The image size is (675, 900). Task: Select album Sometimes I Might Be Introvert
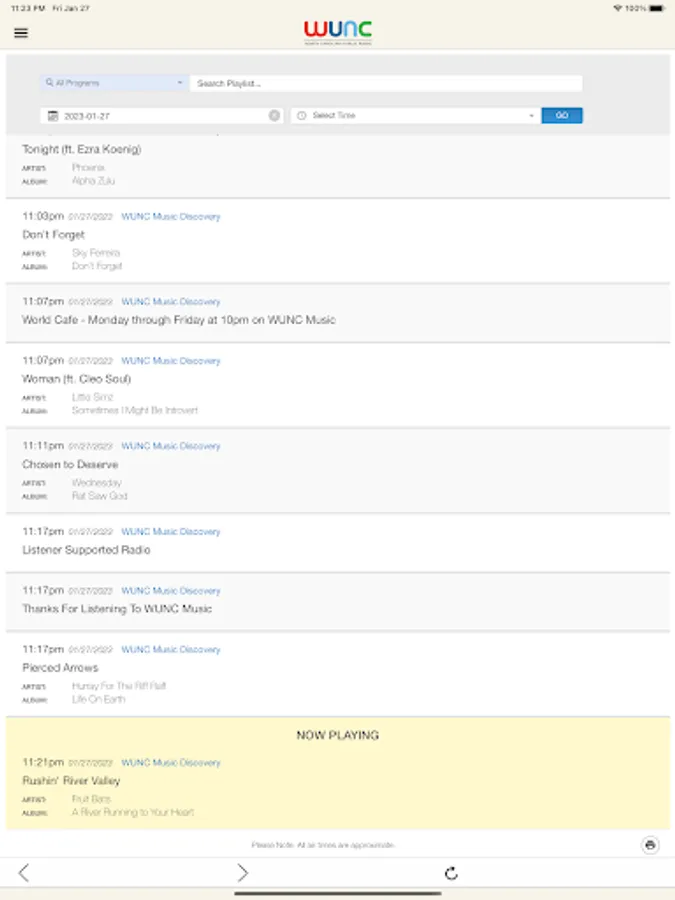point(135,410)
